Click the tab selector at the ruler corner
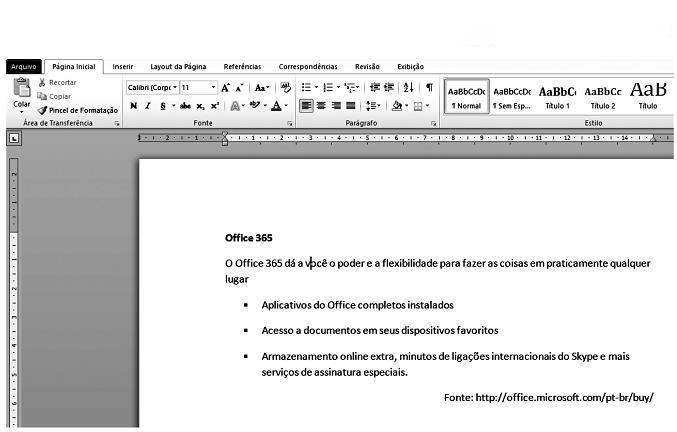677x432 pixels. (x=14, y=139)
